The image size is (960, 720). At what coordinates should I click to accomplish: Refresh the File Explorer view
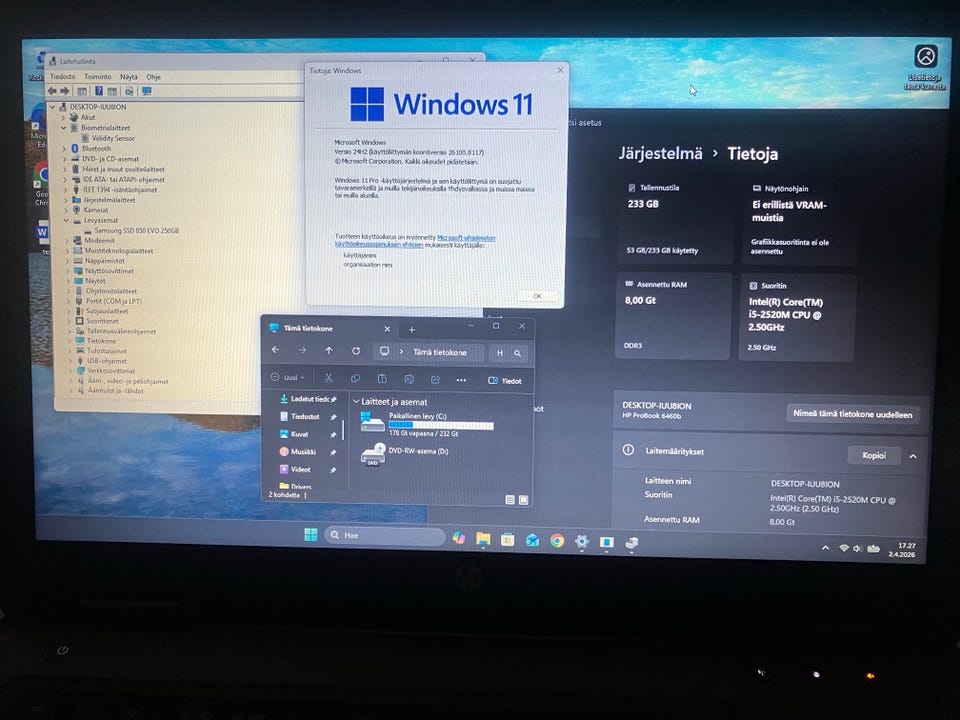point(356,351)
